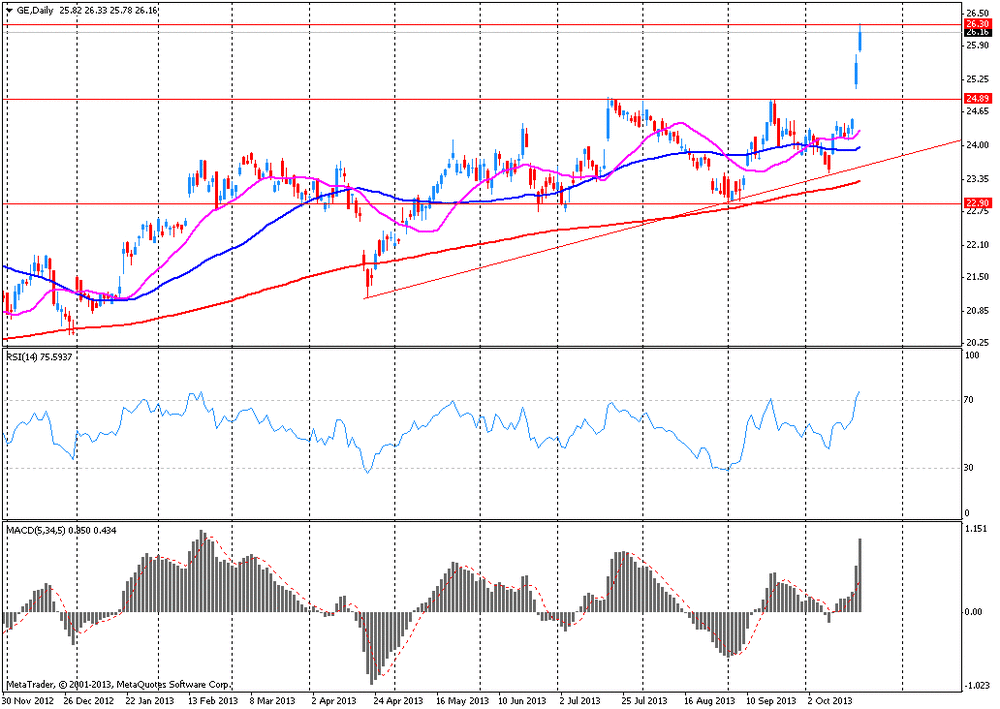Click the 26.50 price axis value
The image size is (1000, 709).
click(x=977, y=13)
